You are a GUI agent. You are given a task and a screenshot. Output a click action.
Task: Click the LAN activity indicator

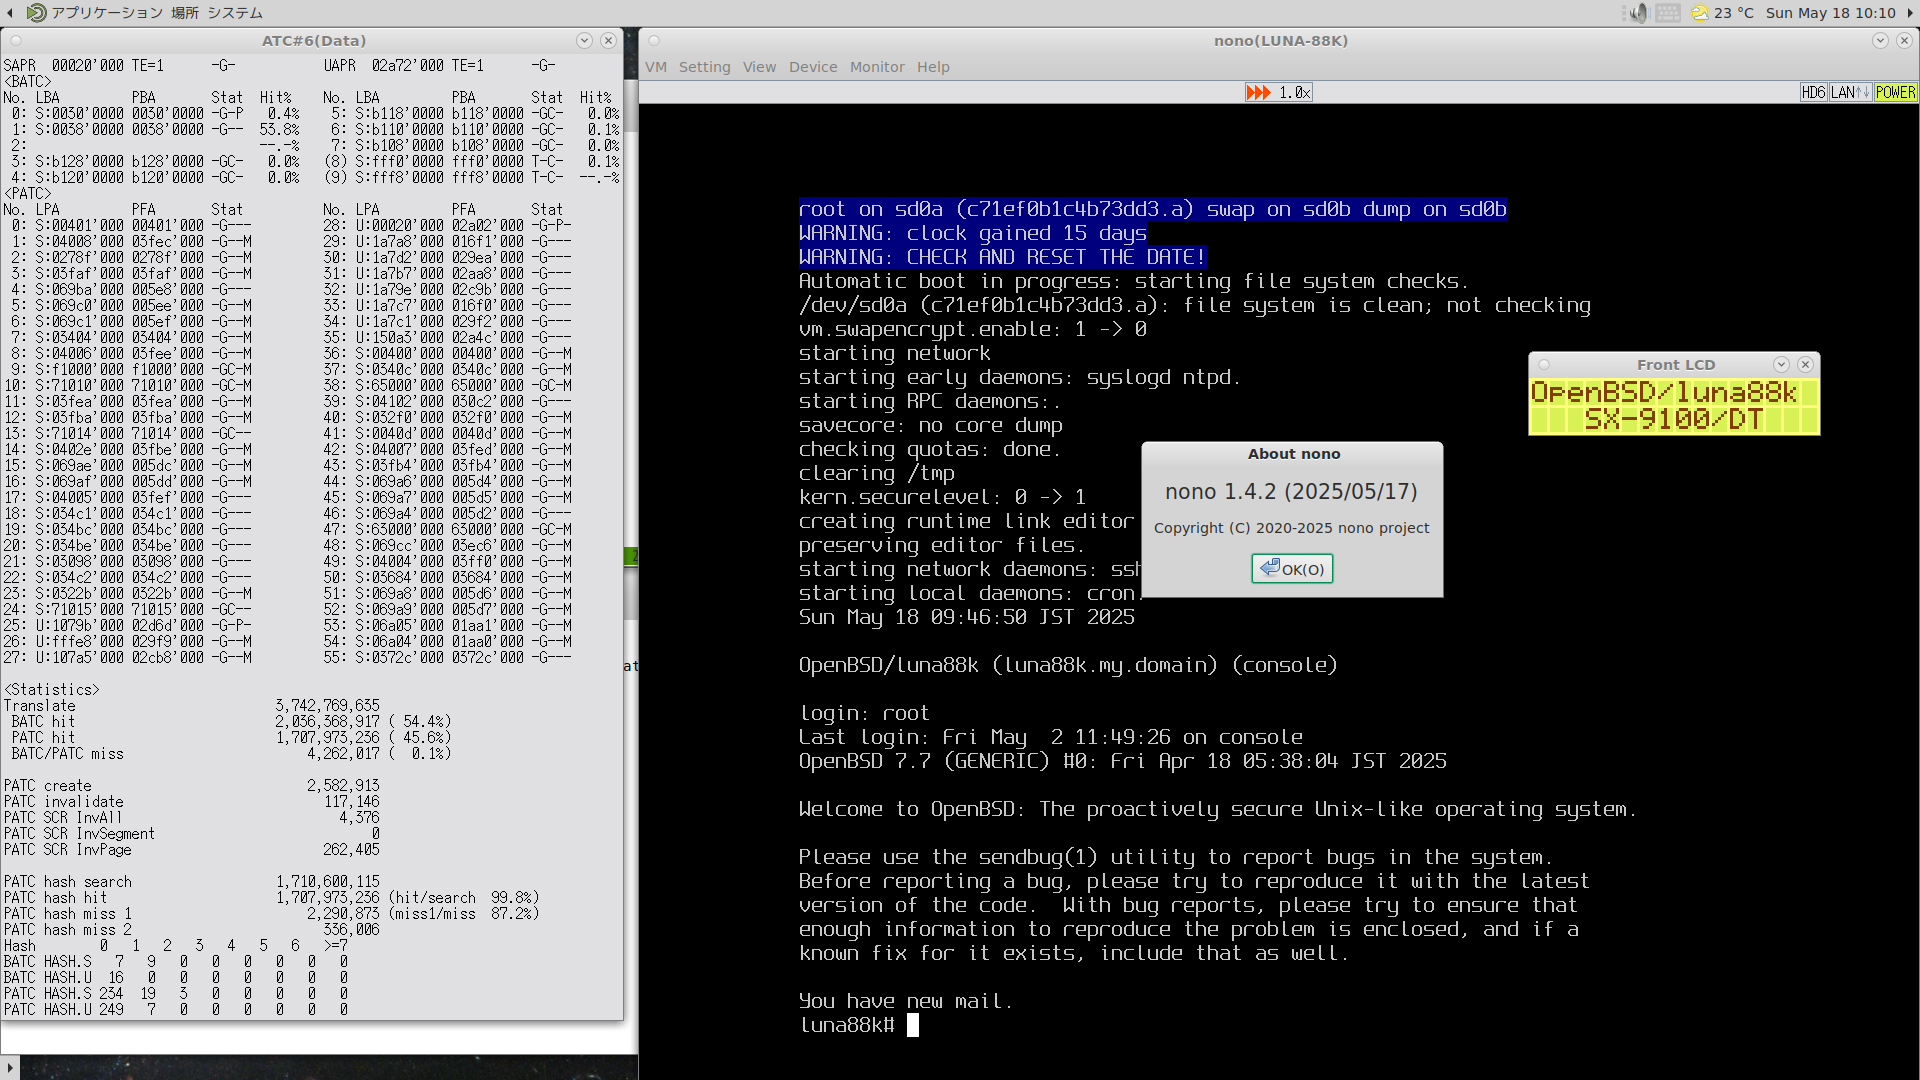click(x=1850, y=92)
